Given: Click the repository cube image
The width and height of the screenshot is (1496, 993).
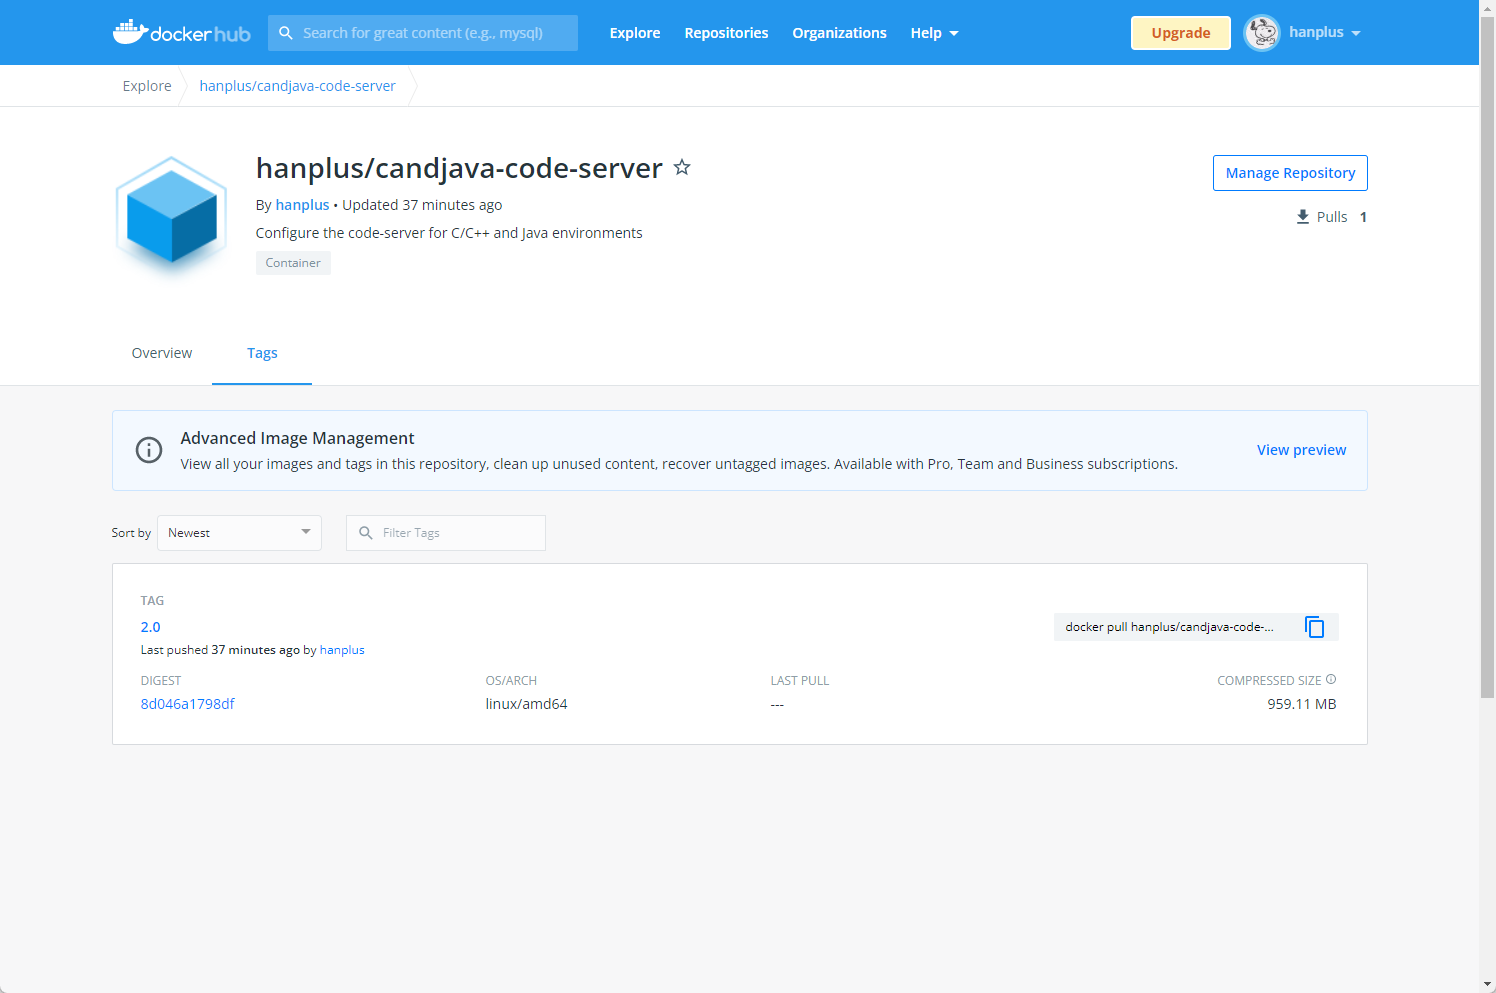Looking at the screenshot, I should 172,215.
